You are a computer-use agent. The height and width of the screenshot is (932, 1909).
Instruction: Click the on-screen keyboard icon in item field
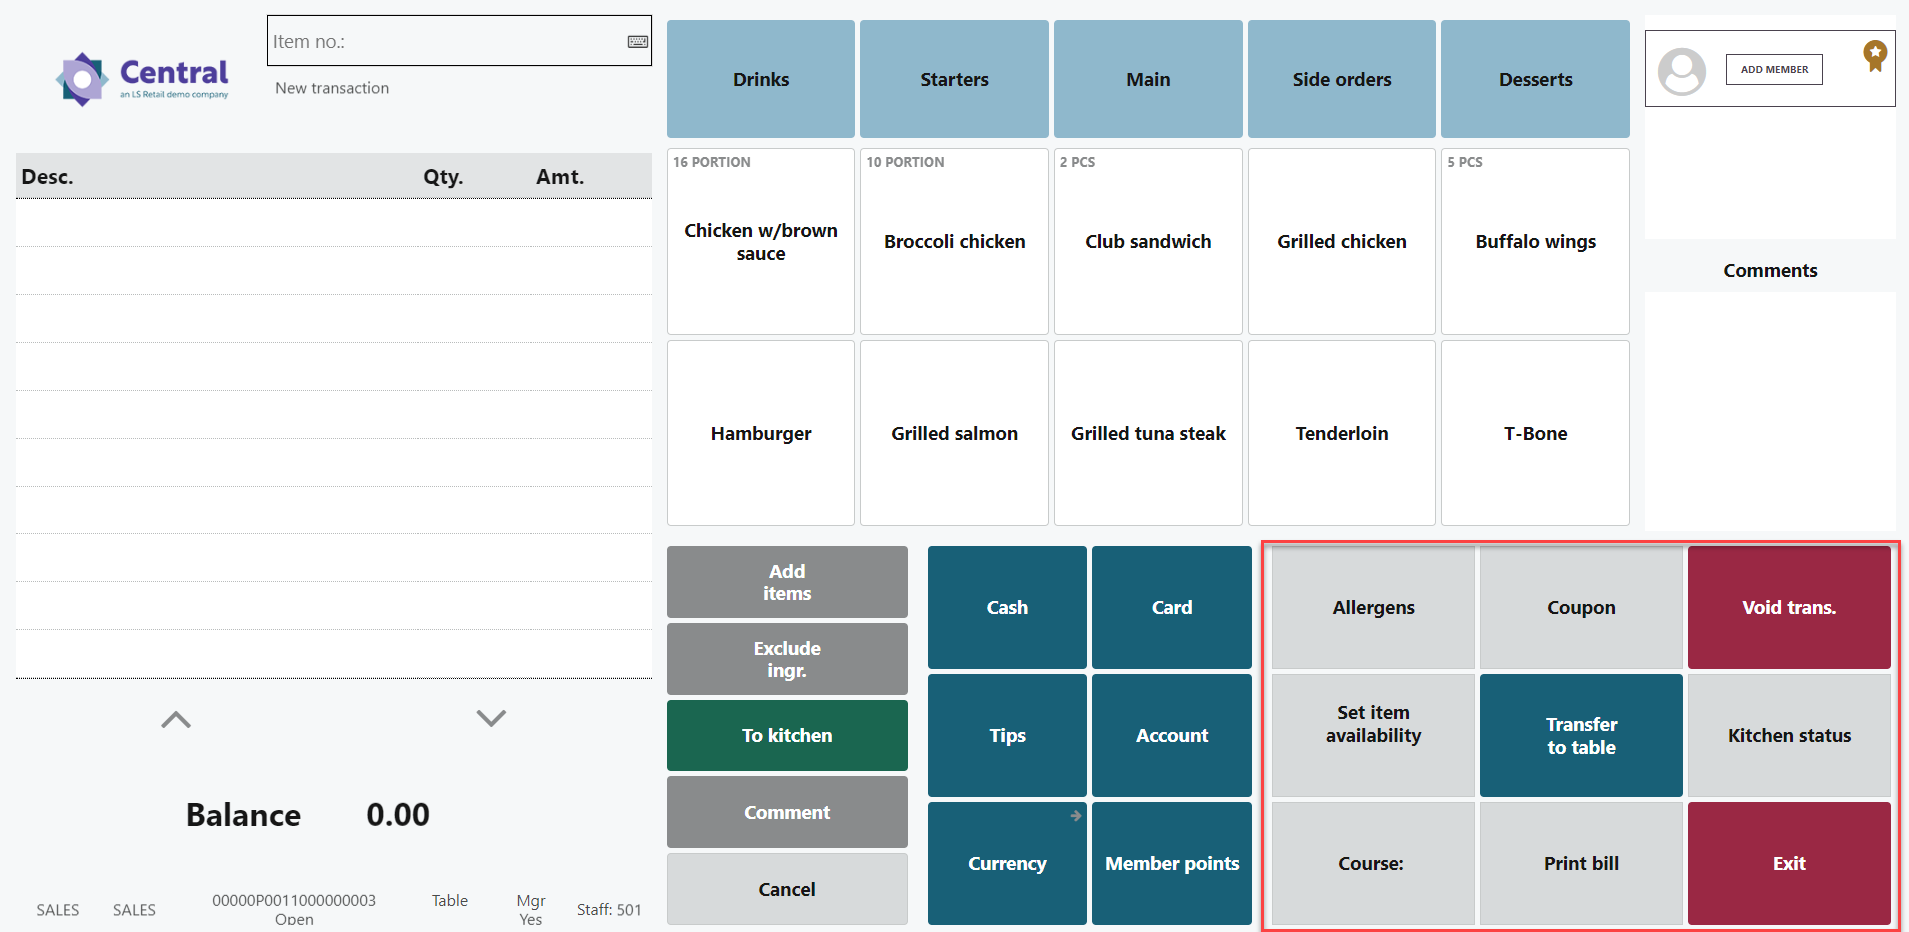(637, 42)
